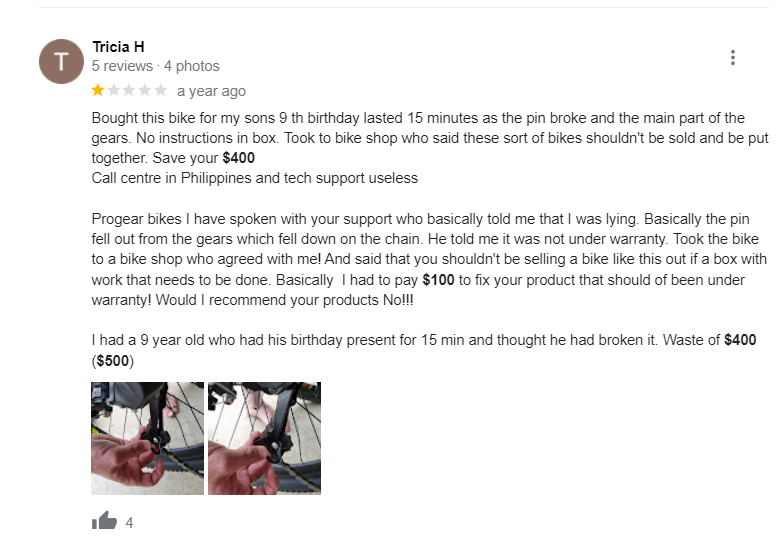Viewport: 783px width, 538px height.
Task: Click the 'a year ago' timestamp
Action: 211,91
